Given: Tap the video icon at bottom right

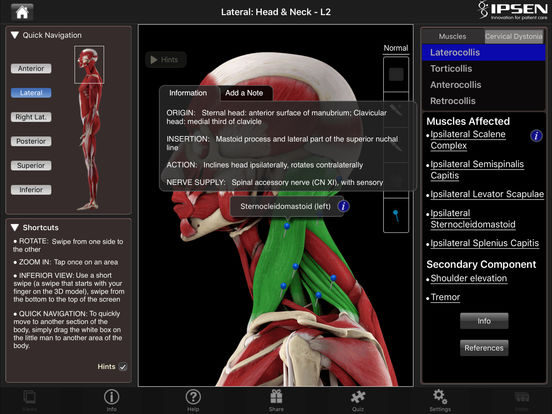Looking at the screenshot, I should (x=522, y=400).
